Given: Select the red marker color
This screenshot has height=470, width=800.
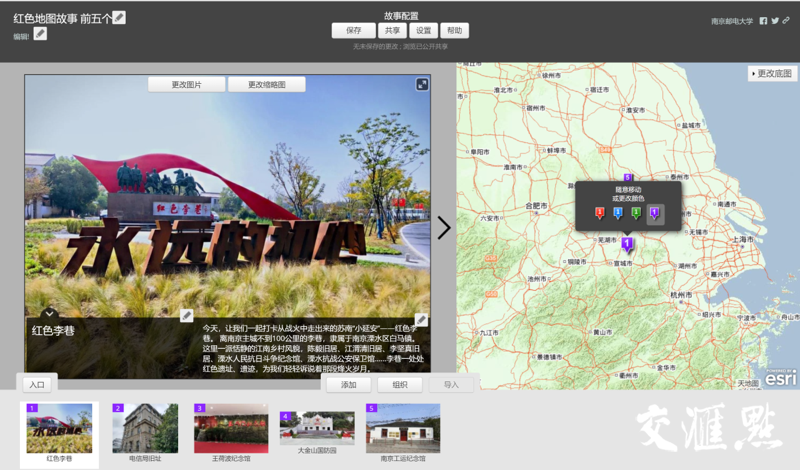Looking at the screenshot, I should (599, 212).
